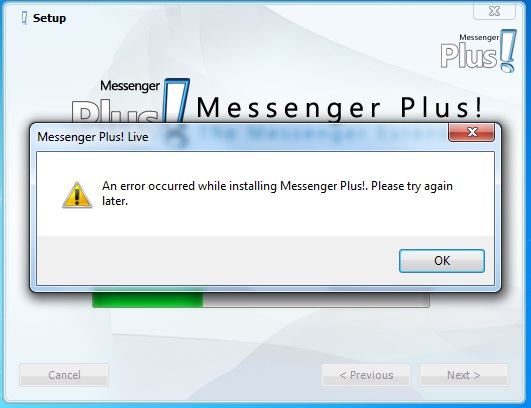
Task: Click the error message text about installing
Action: [277, 193]
